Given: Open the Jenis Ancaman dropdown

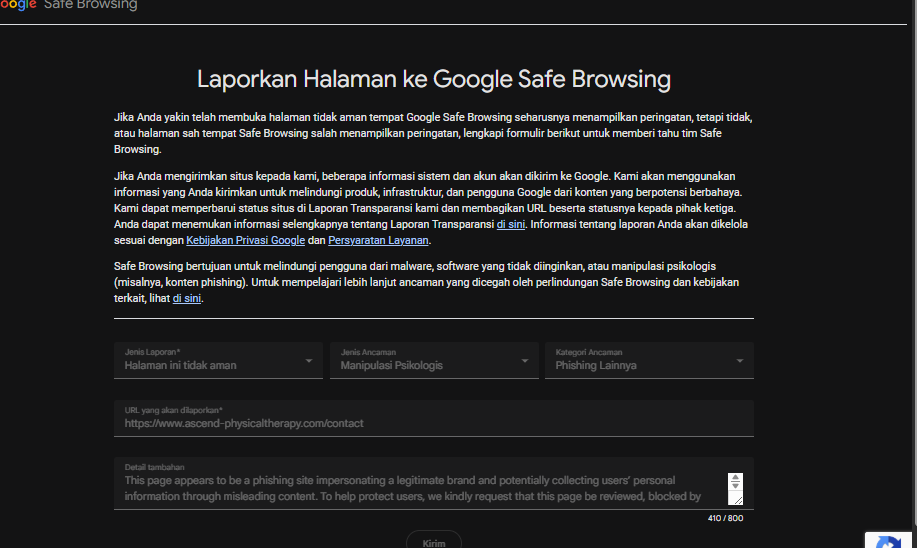Looking at the screenshot, I should [x=434, y=360].
